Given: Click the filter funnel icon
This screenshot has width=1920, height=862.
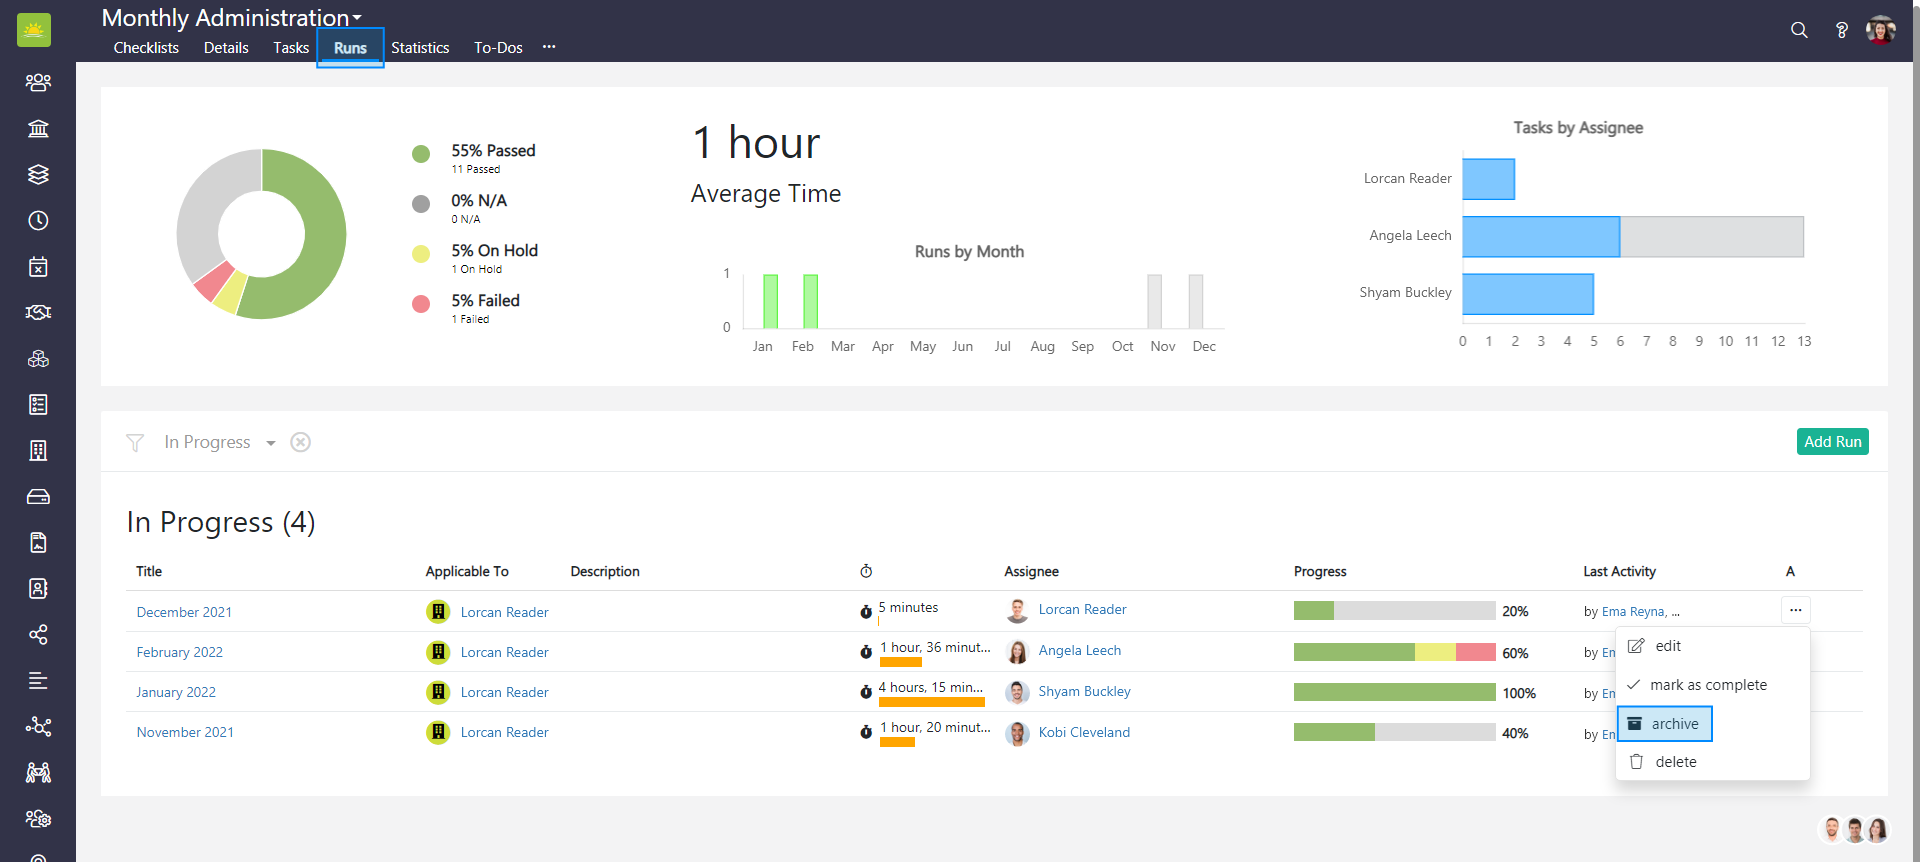Looking at the screenshot, I should pos(135,442).
